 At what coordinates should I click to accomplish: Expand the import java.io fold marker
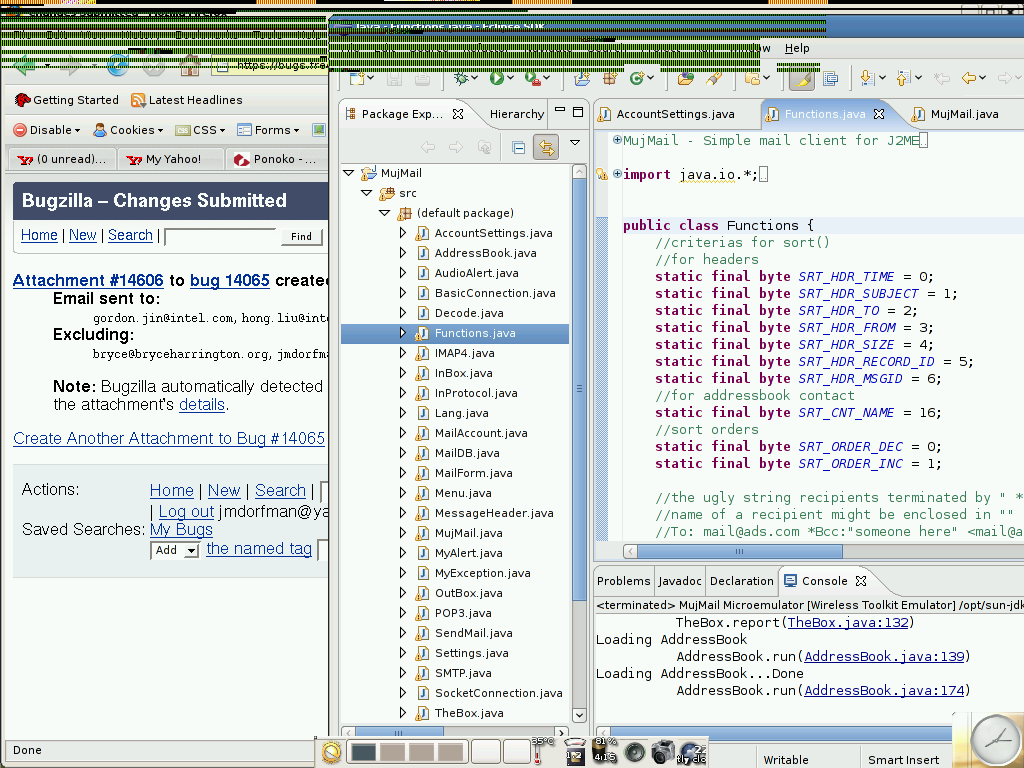pyautogui.click(x=617, y=174)
